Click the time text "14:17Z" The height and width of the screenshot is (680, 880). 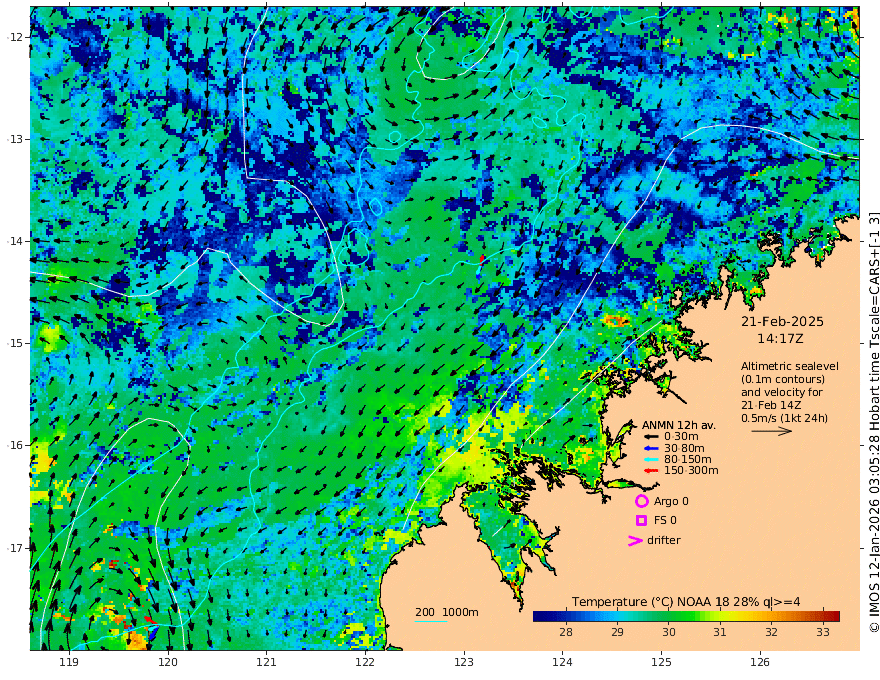pos(780,339)
